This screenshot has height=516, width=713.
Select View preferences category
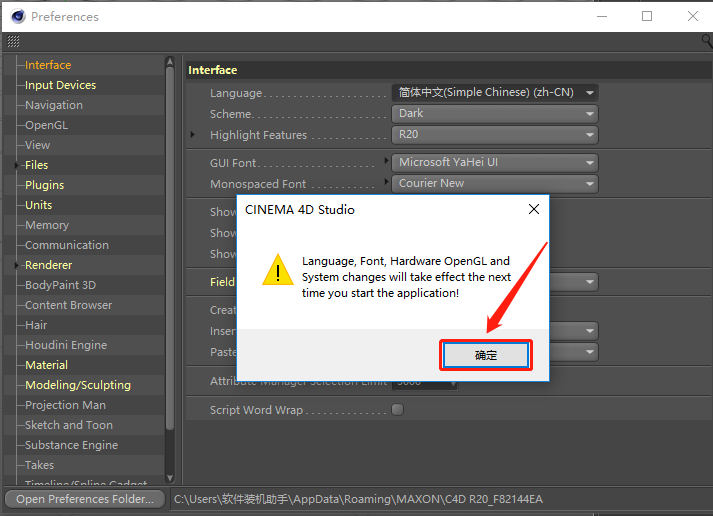tap(37, 145)
